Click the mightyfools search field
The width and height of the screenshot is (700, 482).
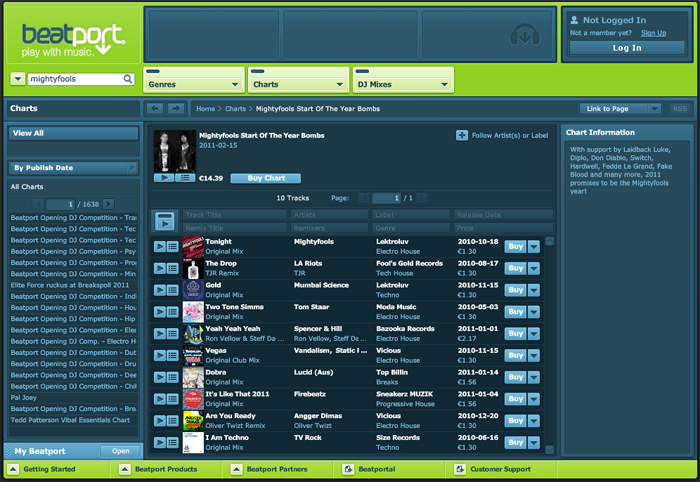tap(76, 79)
